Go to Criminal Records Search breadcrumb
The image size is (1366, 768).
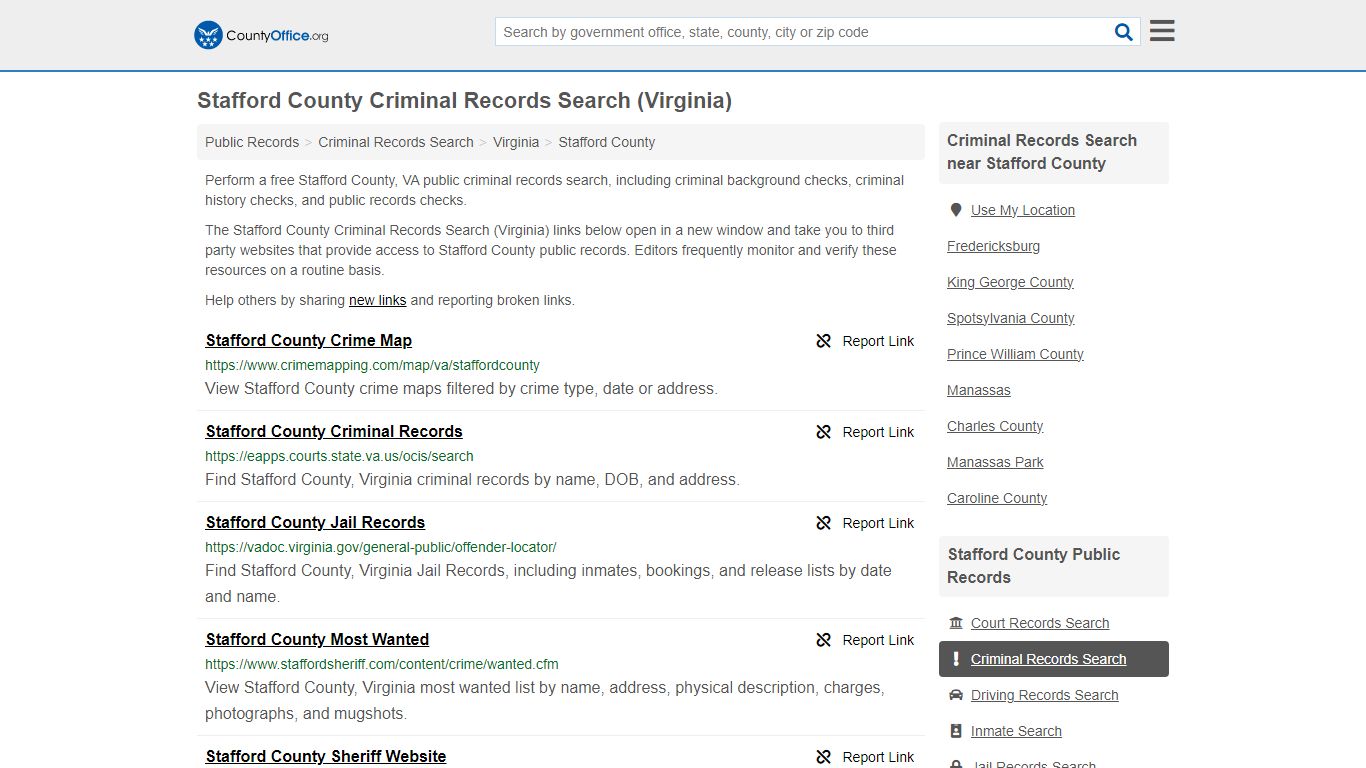396,142
